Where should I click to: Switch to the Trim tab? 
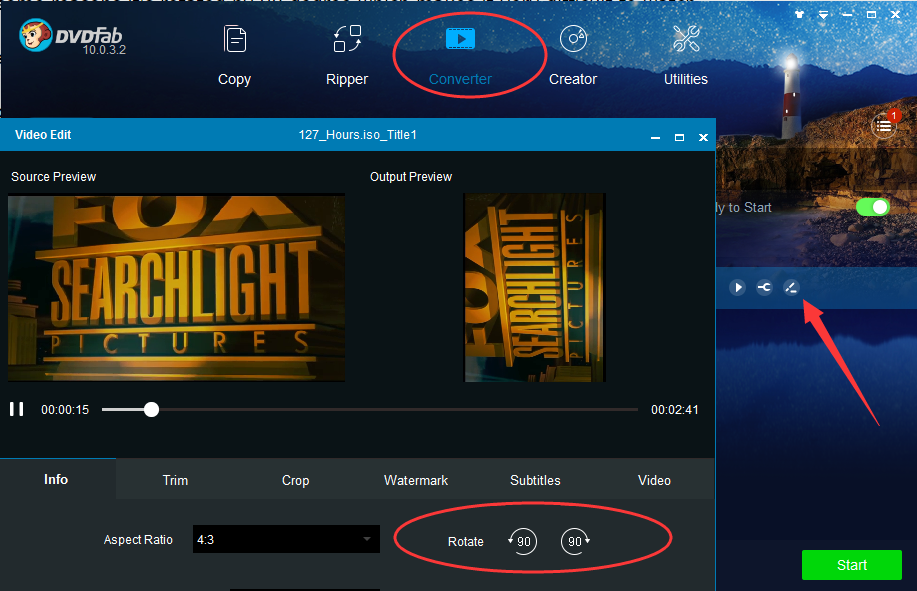pyautogui.click(x=175, y=480)
